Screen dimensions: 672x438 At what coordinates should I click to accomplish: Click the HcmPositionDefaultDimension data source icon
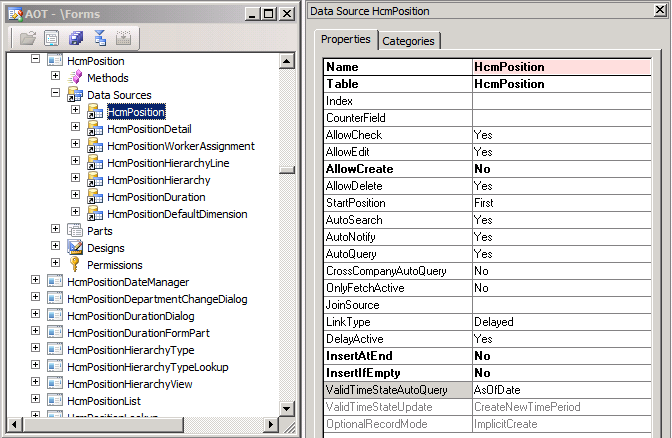tap(95, 214)
